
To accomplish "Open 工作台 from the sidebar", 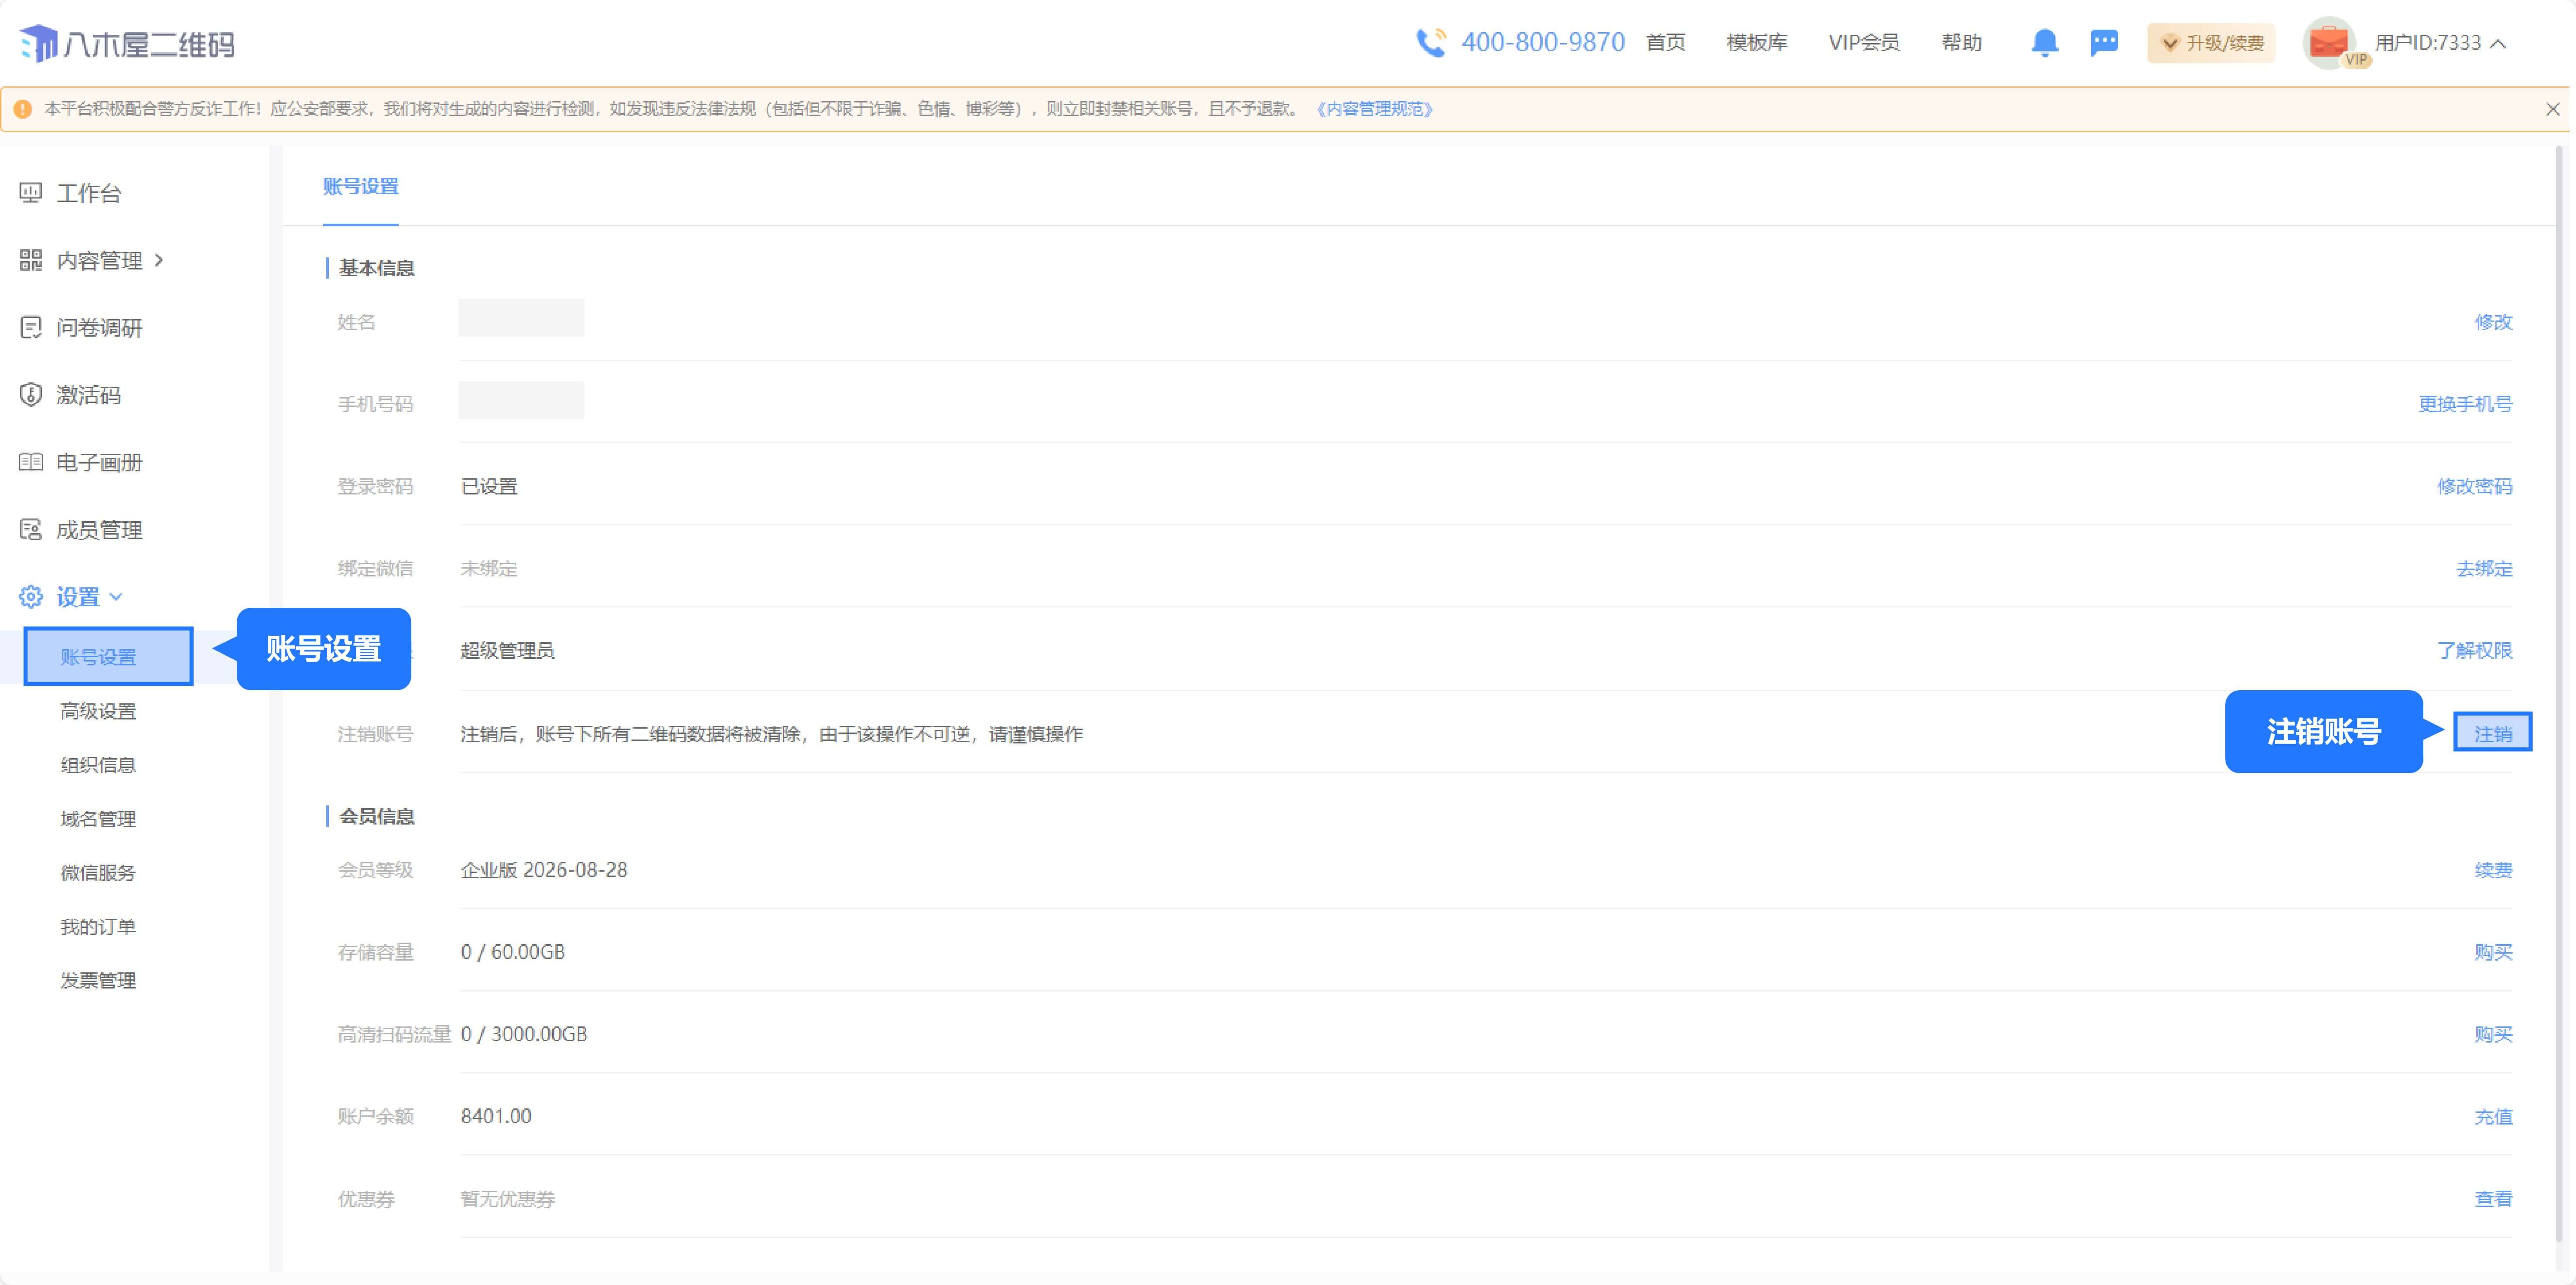I will [x=88, y=193].
